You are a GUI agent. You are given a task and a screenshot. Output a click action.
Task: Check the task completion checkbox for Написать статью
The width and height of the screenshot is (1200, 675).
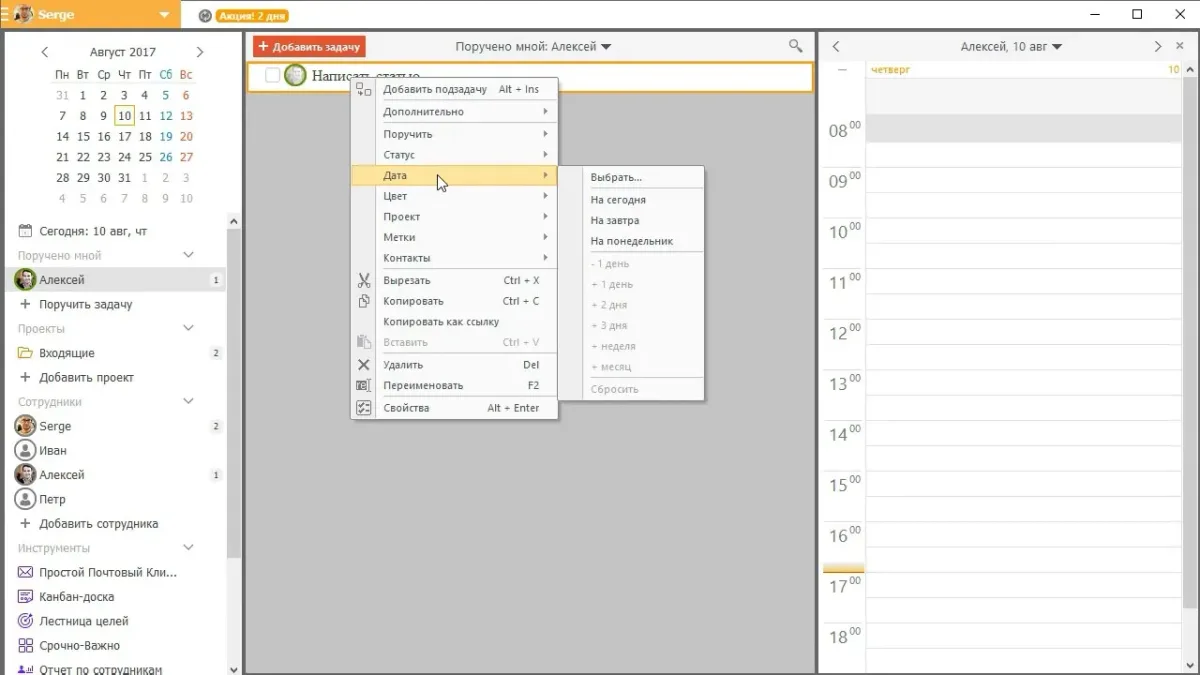tap(272, 76)
